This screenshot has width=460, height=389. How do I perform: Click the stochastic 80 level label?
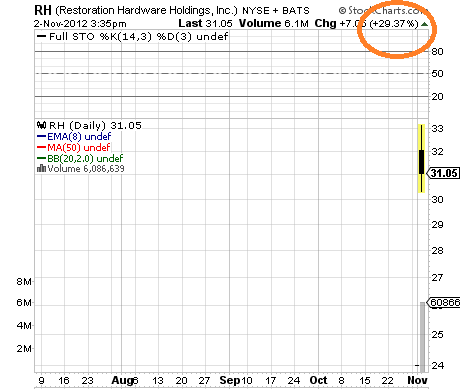pos(437,52)
